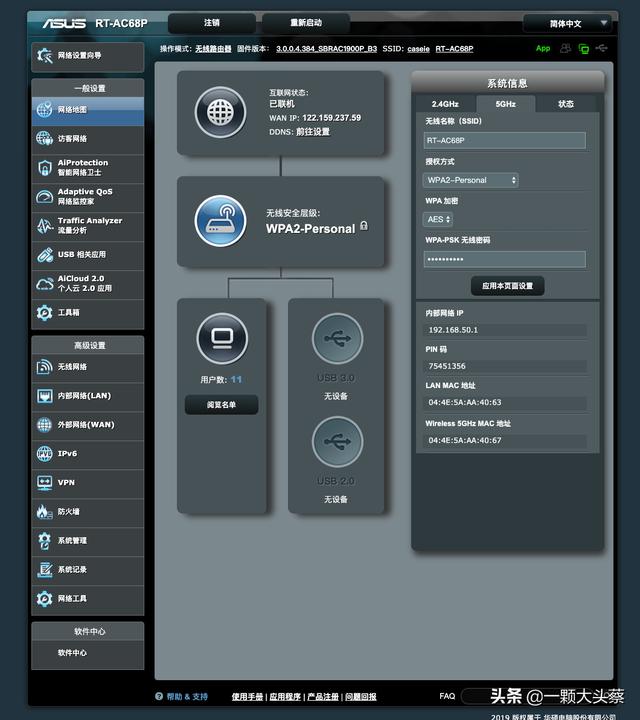The height and width of the screenshot is (720, 640).
Task: Click the 用户数 count 11
Action: click(x=236, y=380)
